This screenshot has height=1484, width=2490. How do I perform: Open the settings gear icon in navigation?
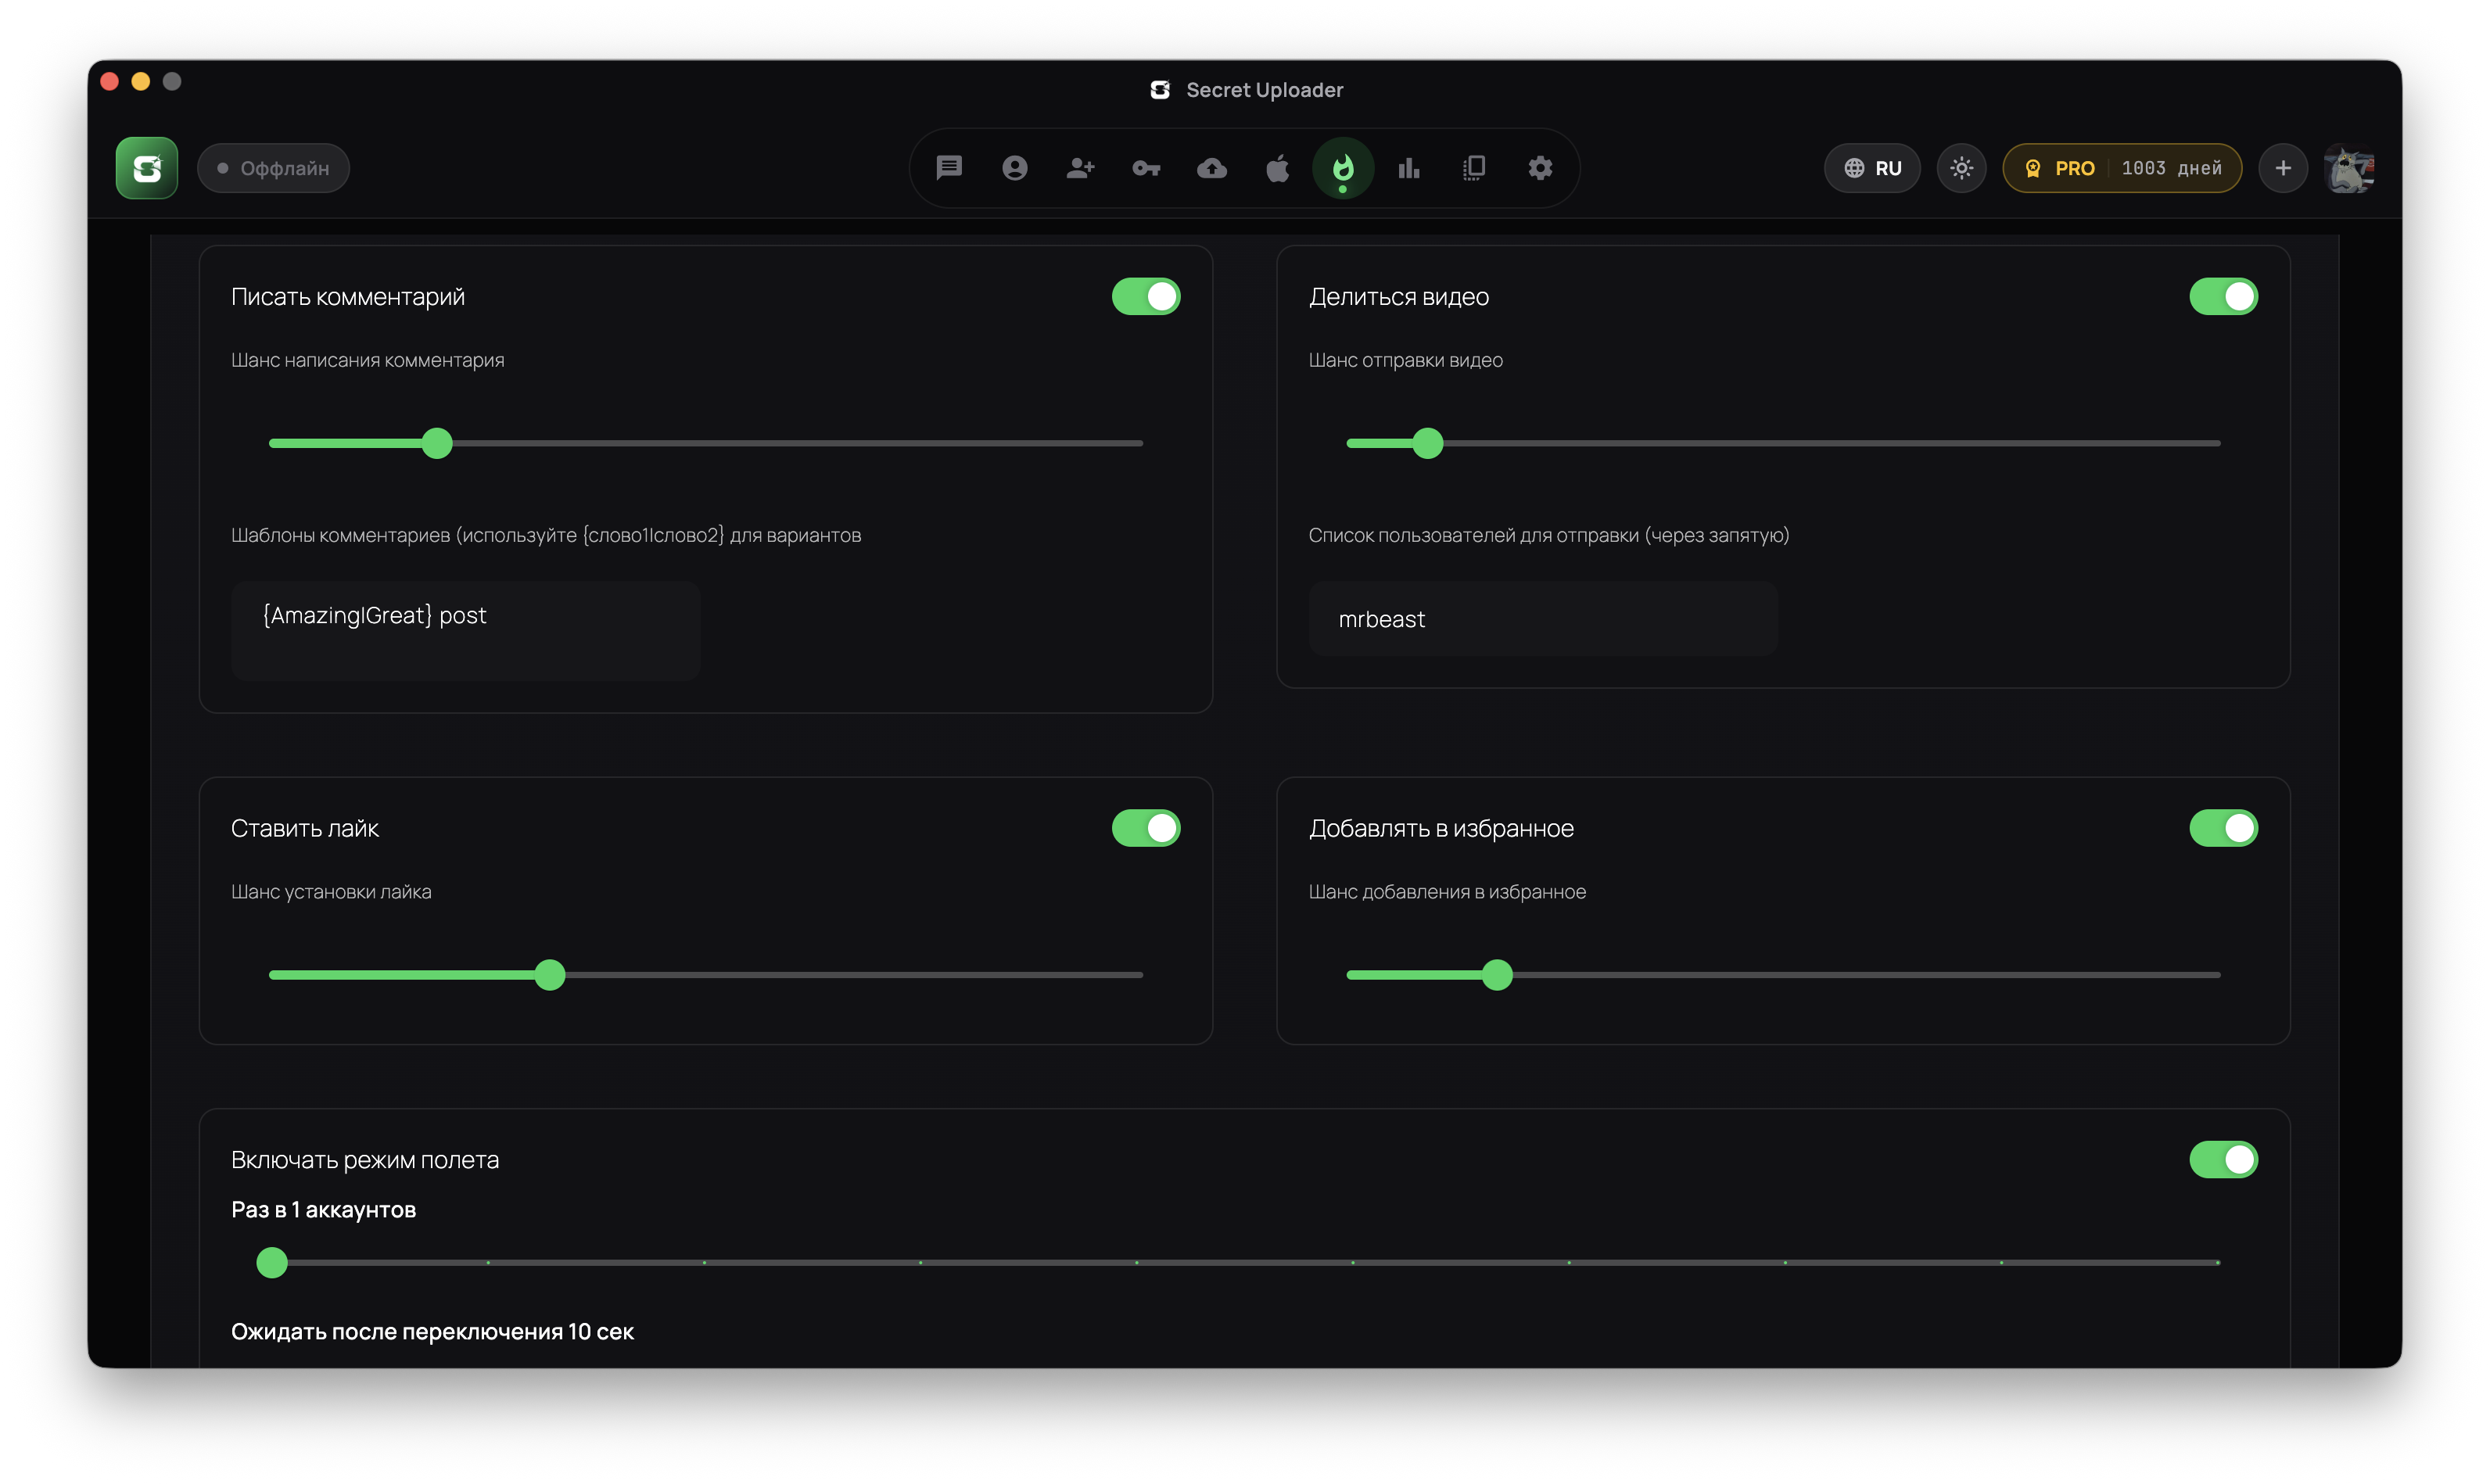click(1540, 168)
